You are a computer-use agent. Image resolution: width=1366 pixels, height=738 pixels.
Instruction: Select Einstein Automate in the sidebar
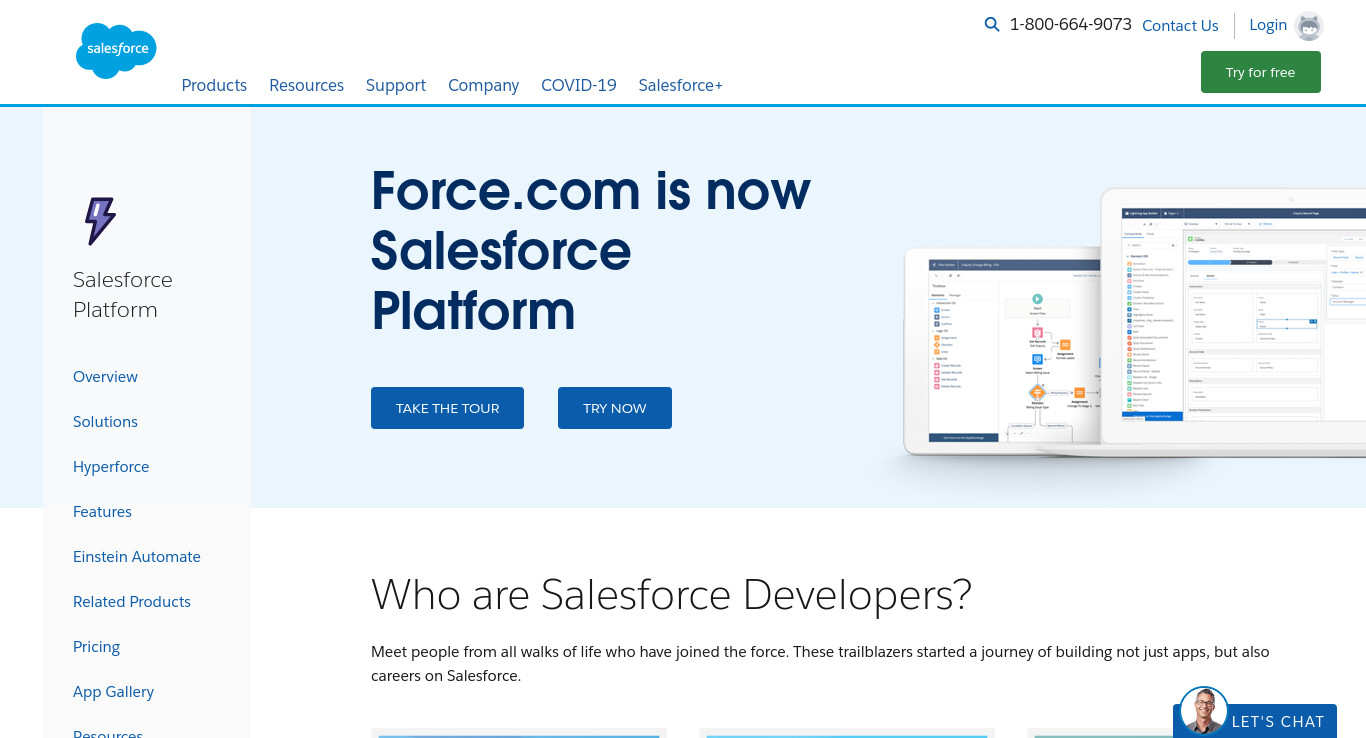pyautogui.click(x=137, y=557)
